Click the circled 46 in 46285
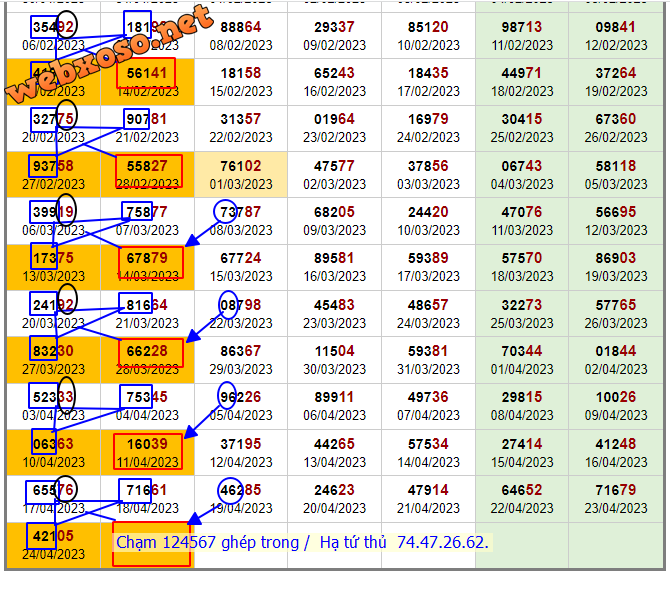 coord(230,490)
